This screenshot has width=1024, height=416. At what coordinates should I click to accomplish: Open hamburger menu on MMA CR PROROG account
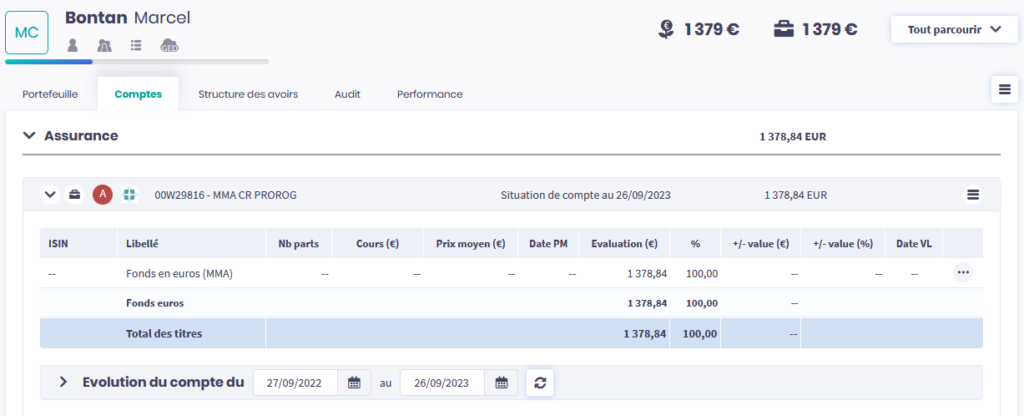(x=972, y=195)
